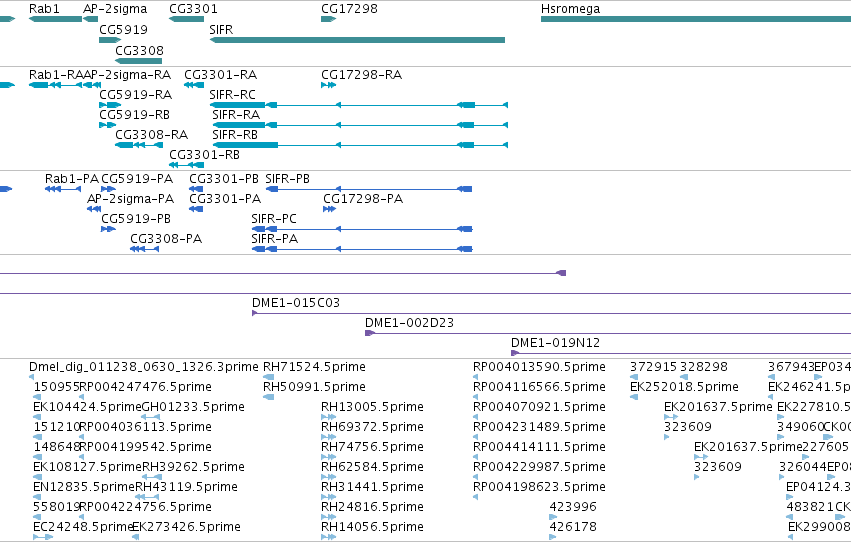
Task: Select the RH24816.5prime EST label
Action: point(372,507)
